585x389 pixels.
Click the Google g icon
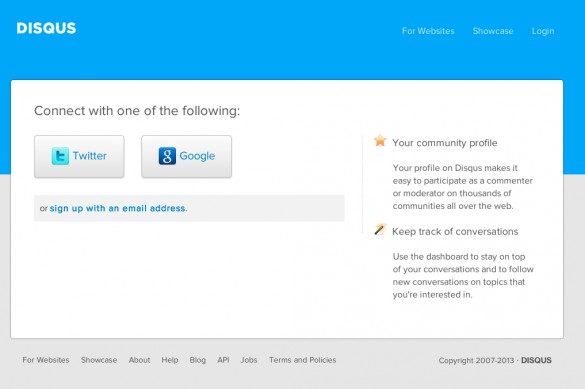pos(167,156)
